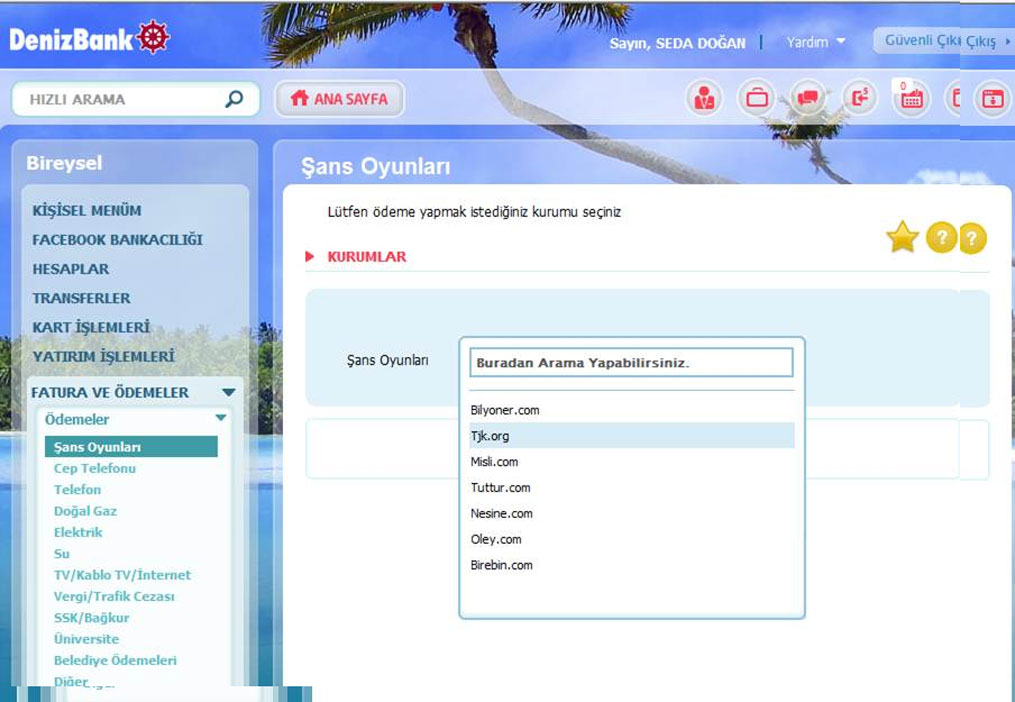Choose Tuttur.com from the list
This screenshot has width=1015, height=702.
point(632,488)
